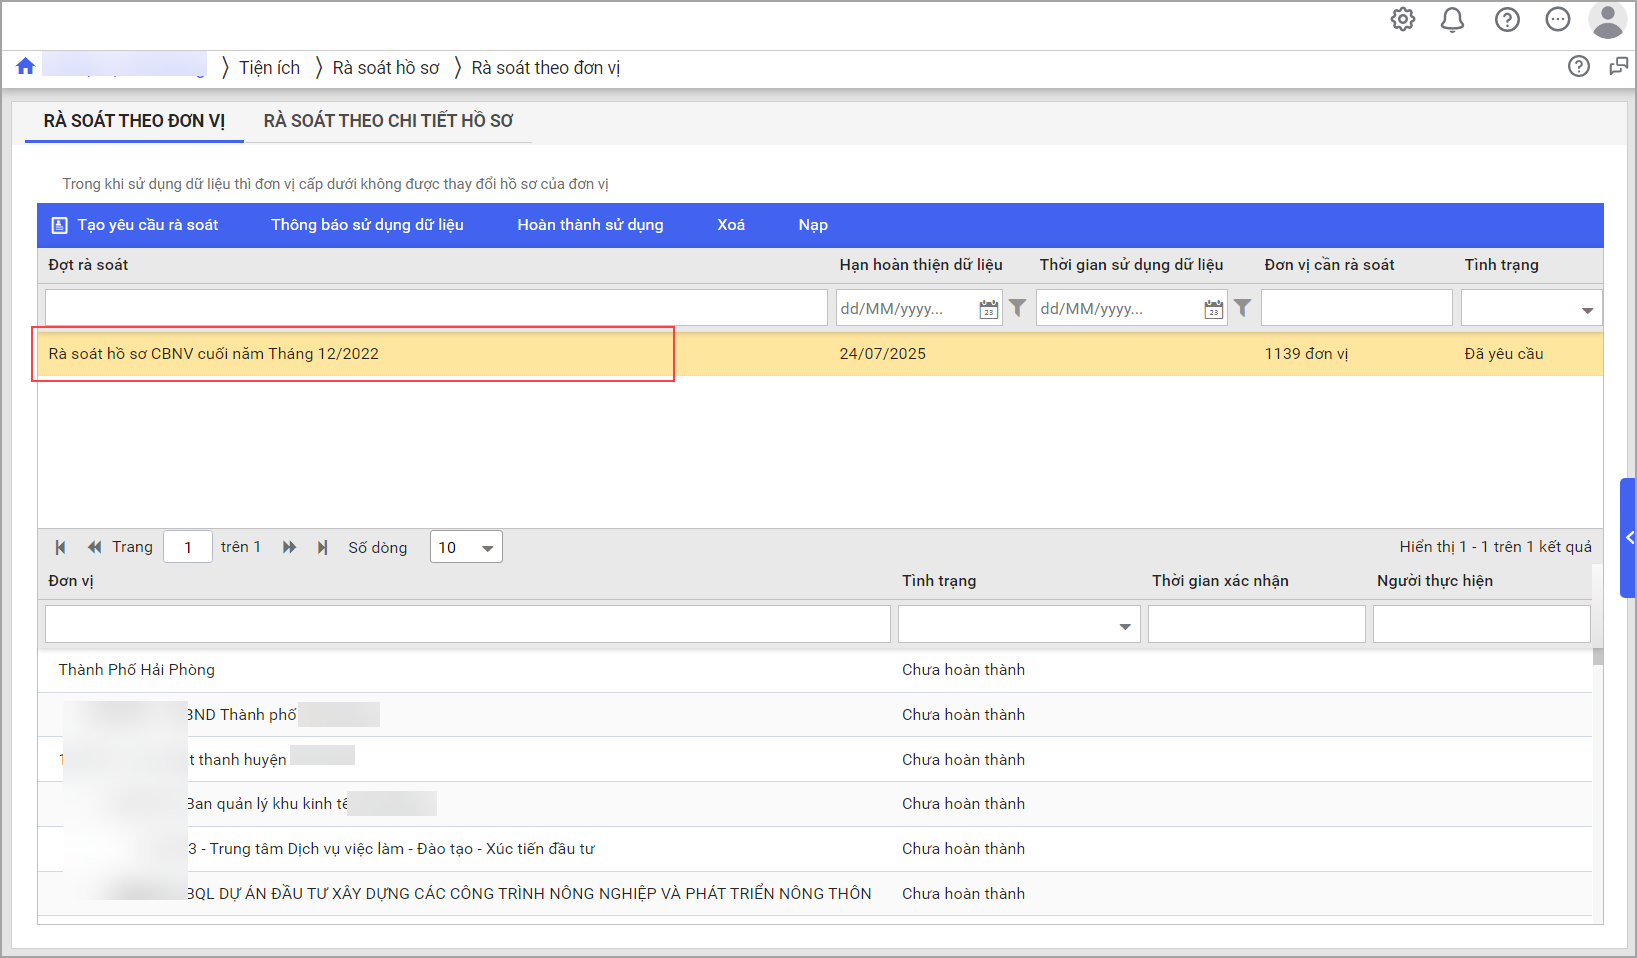The height and width of the screenshot is (958, 1637).
Task: Click the user avatar icon
Action: click(1607, 20)
